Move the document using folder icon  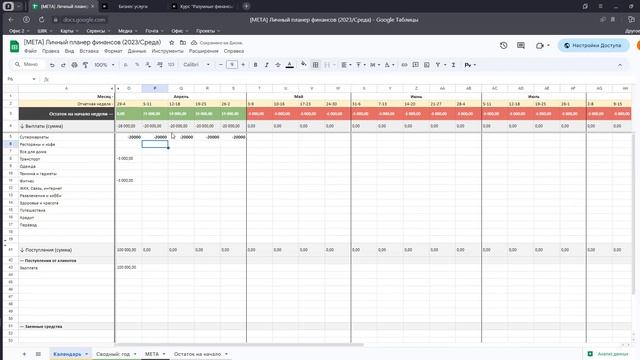(x=183, y=42)
